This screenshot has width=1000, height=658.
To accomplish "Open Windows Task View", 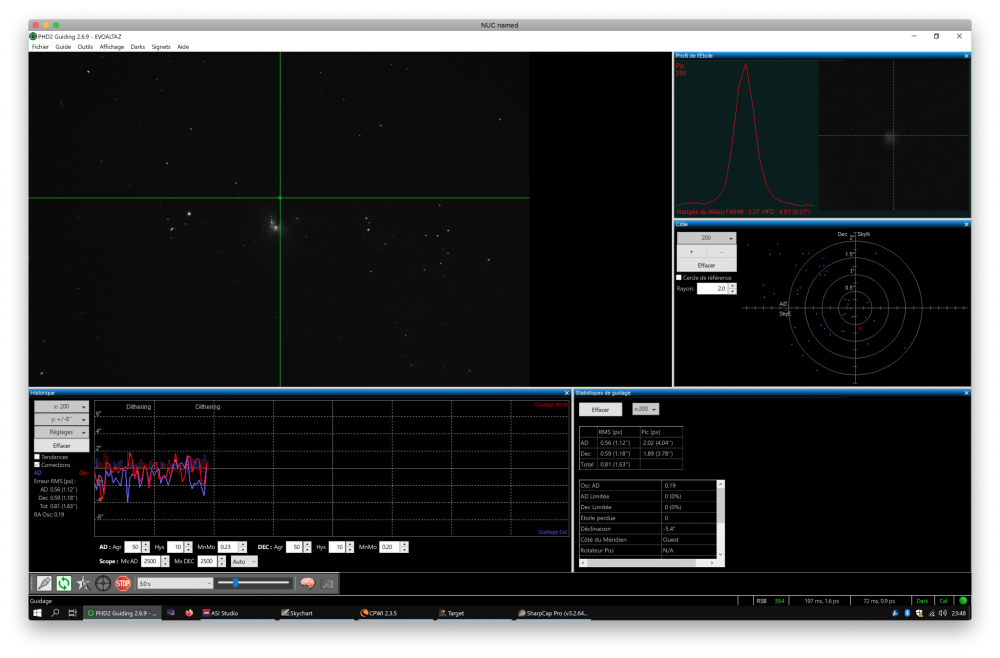I will point(73,613).
